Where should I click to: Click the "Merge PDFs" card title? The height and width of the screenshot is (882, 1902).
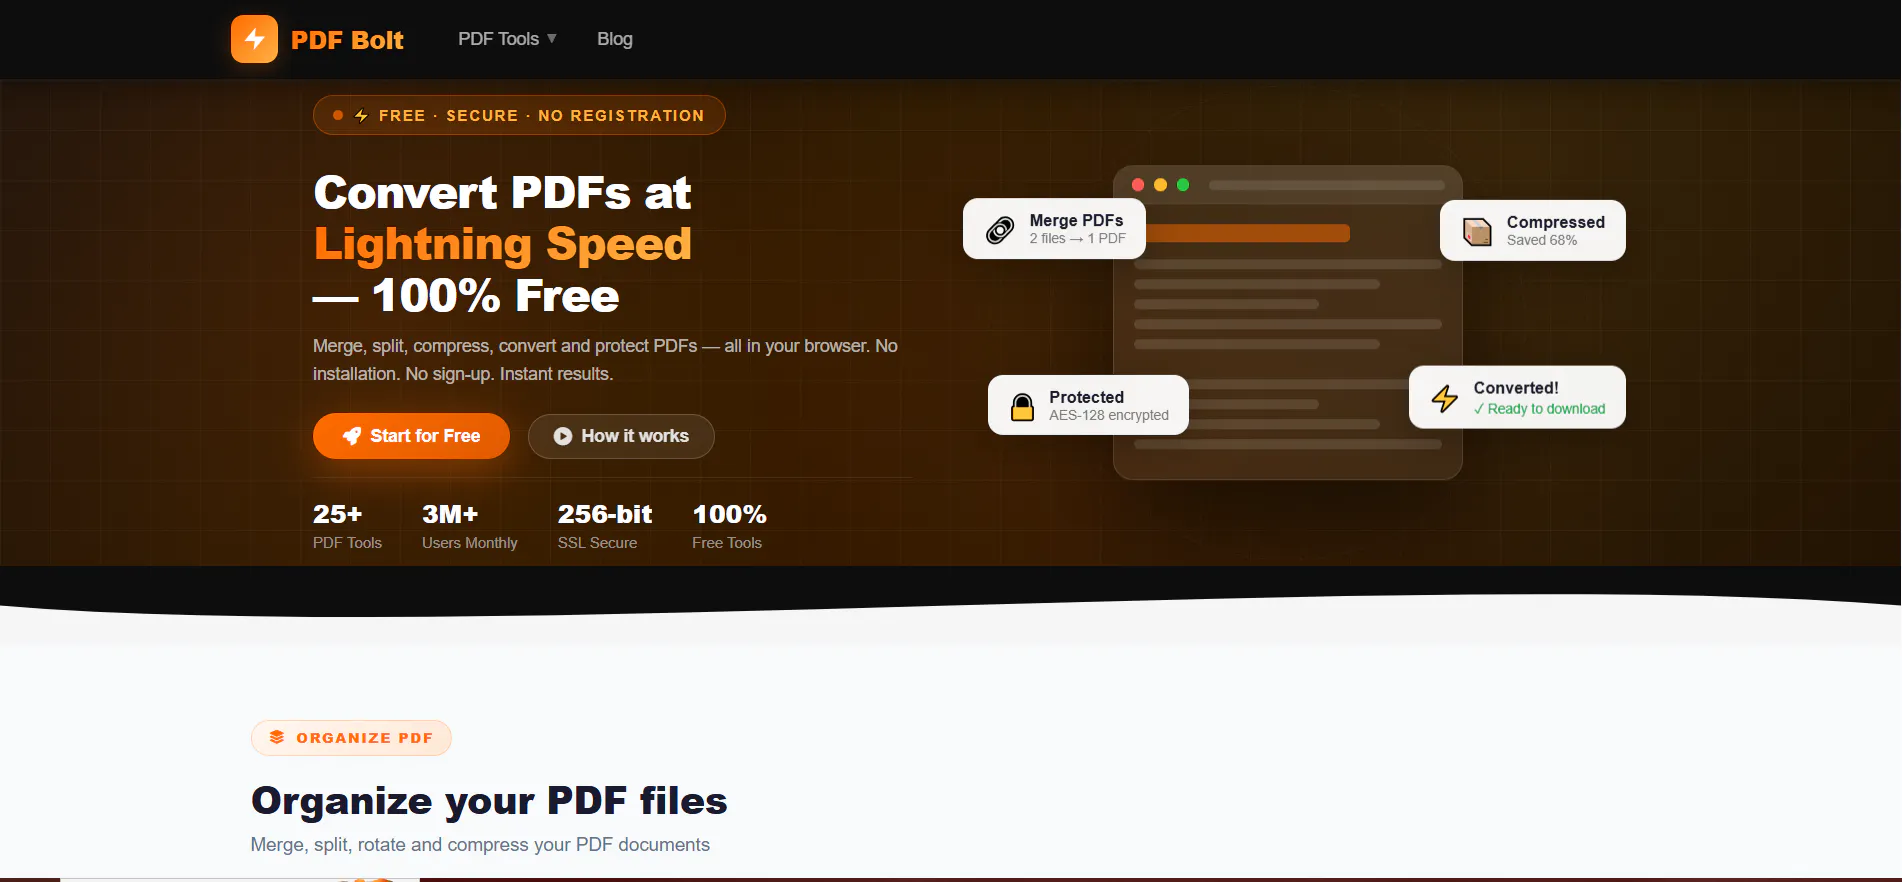click(1076, 220)
